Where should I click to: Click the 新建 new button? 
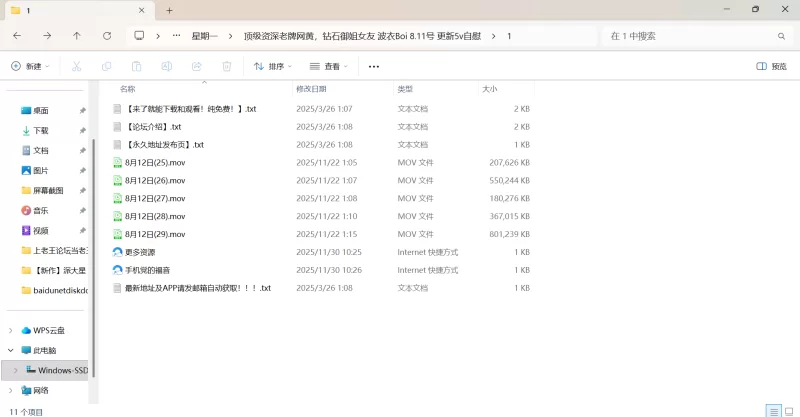tap(29, 67)
